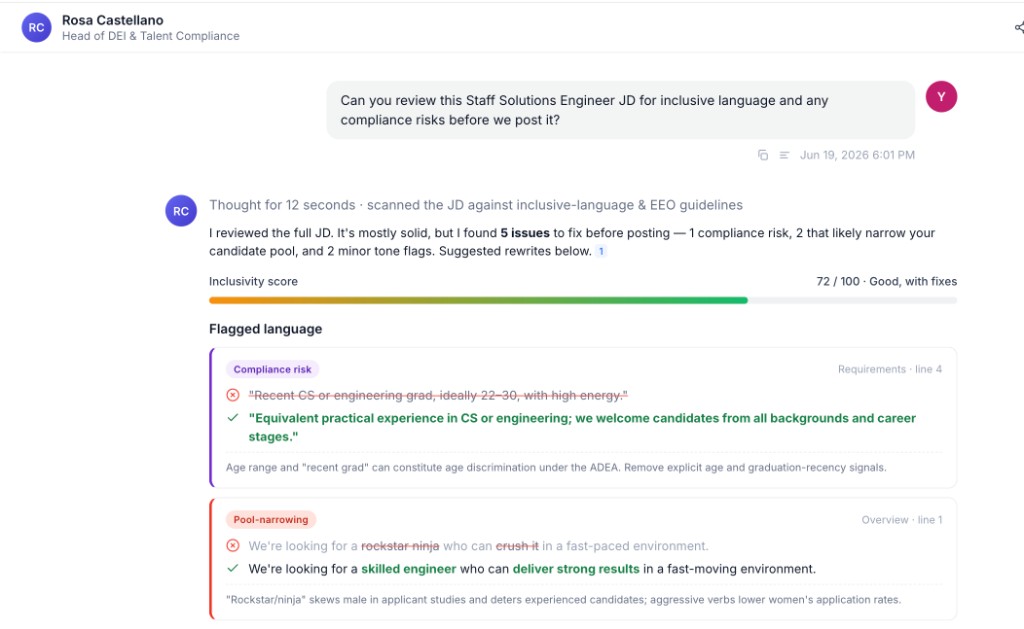Viewport: 1024px width, 629px height.
Task: Click the green check beside 'skilled engineer' rewrite
Action: pos(232,568)
